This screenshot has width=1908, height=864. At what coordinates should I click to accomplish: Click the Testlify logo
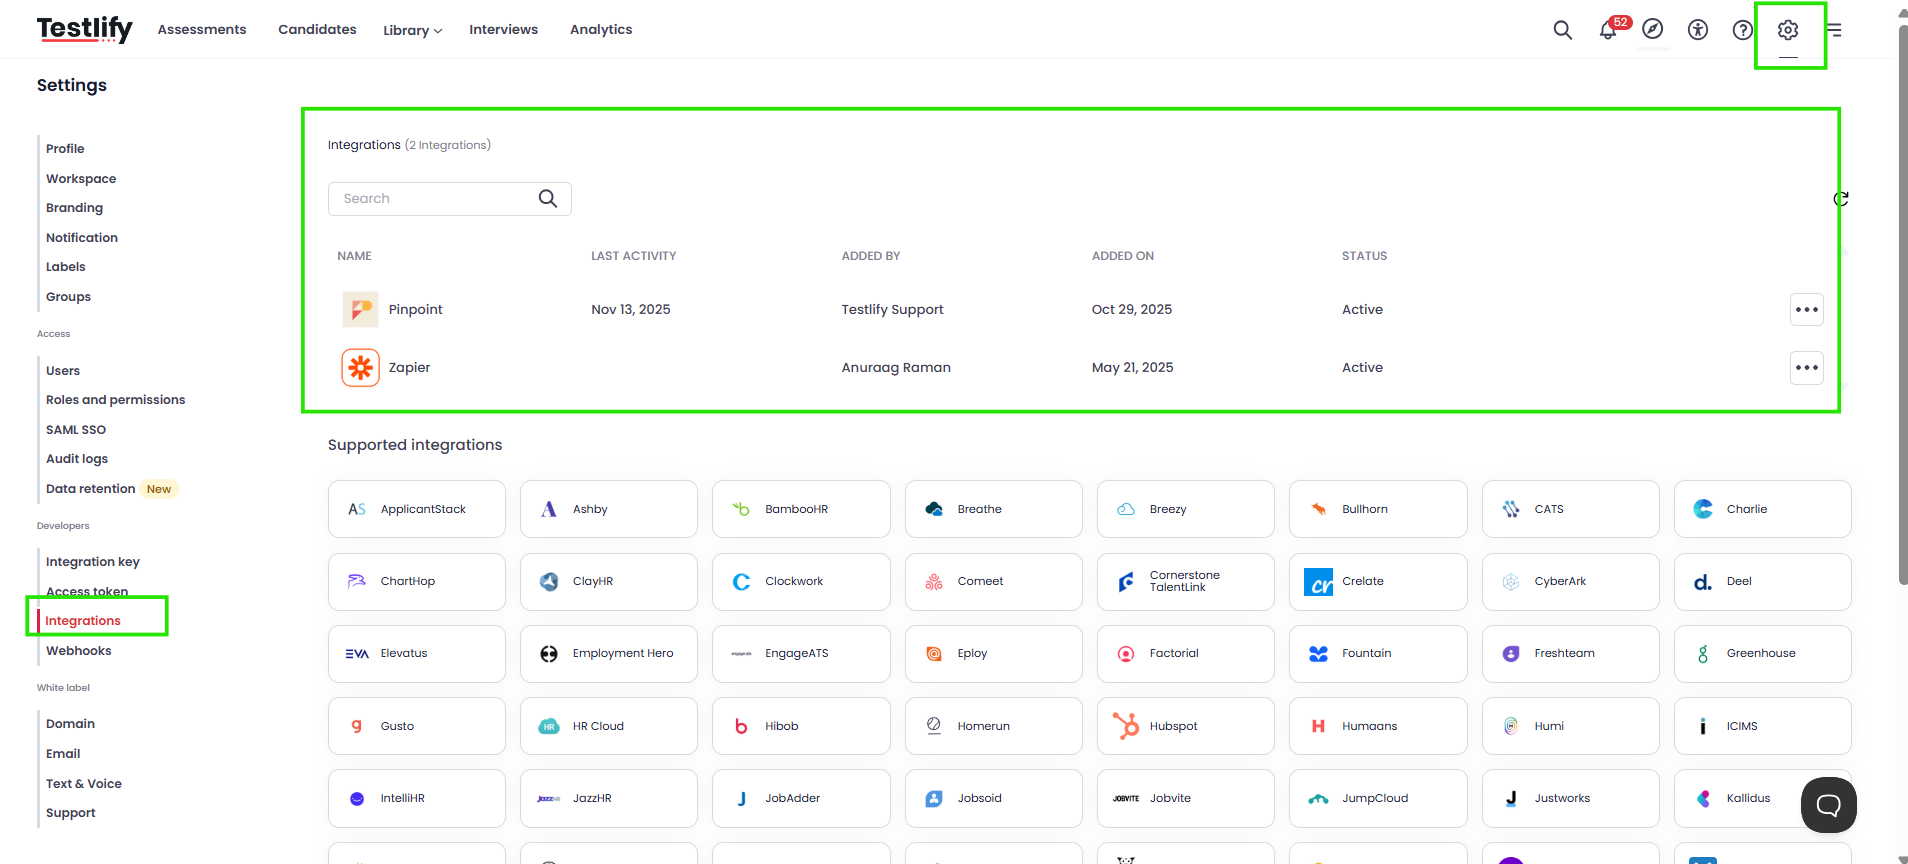(85, 29)
